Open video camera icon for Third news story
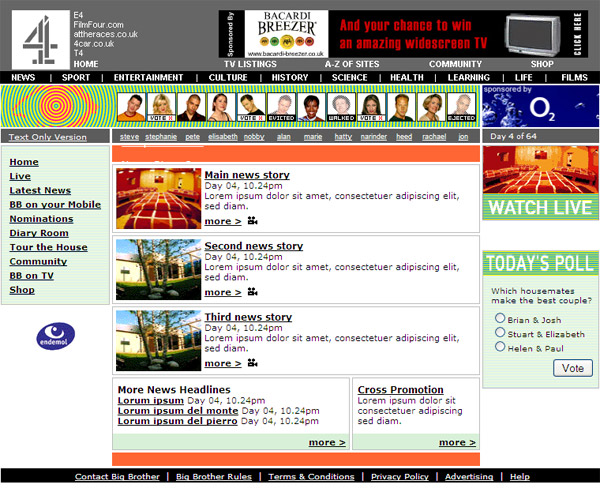The height and width of the screenshot is (492, 600). pyautogui.click(x=252, y=363)
